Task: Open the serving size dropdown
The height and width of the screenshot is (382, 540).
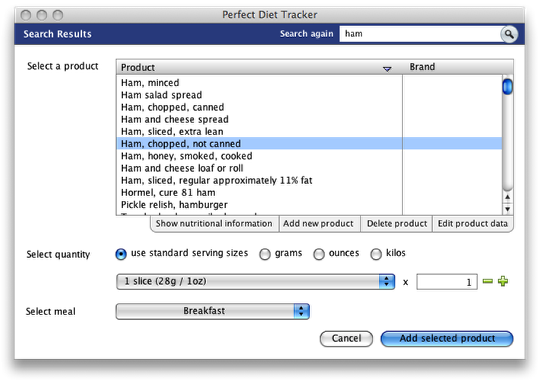Action: 256,281
